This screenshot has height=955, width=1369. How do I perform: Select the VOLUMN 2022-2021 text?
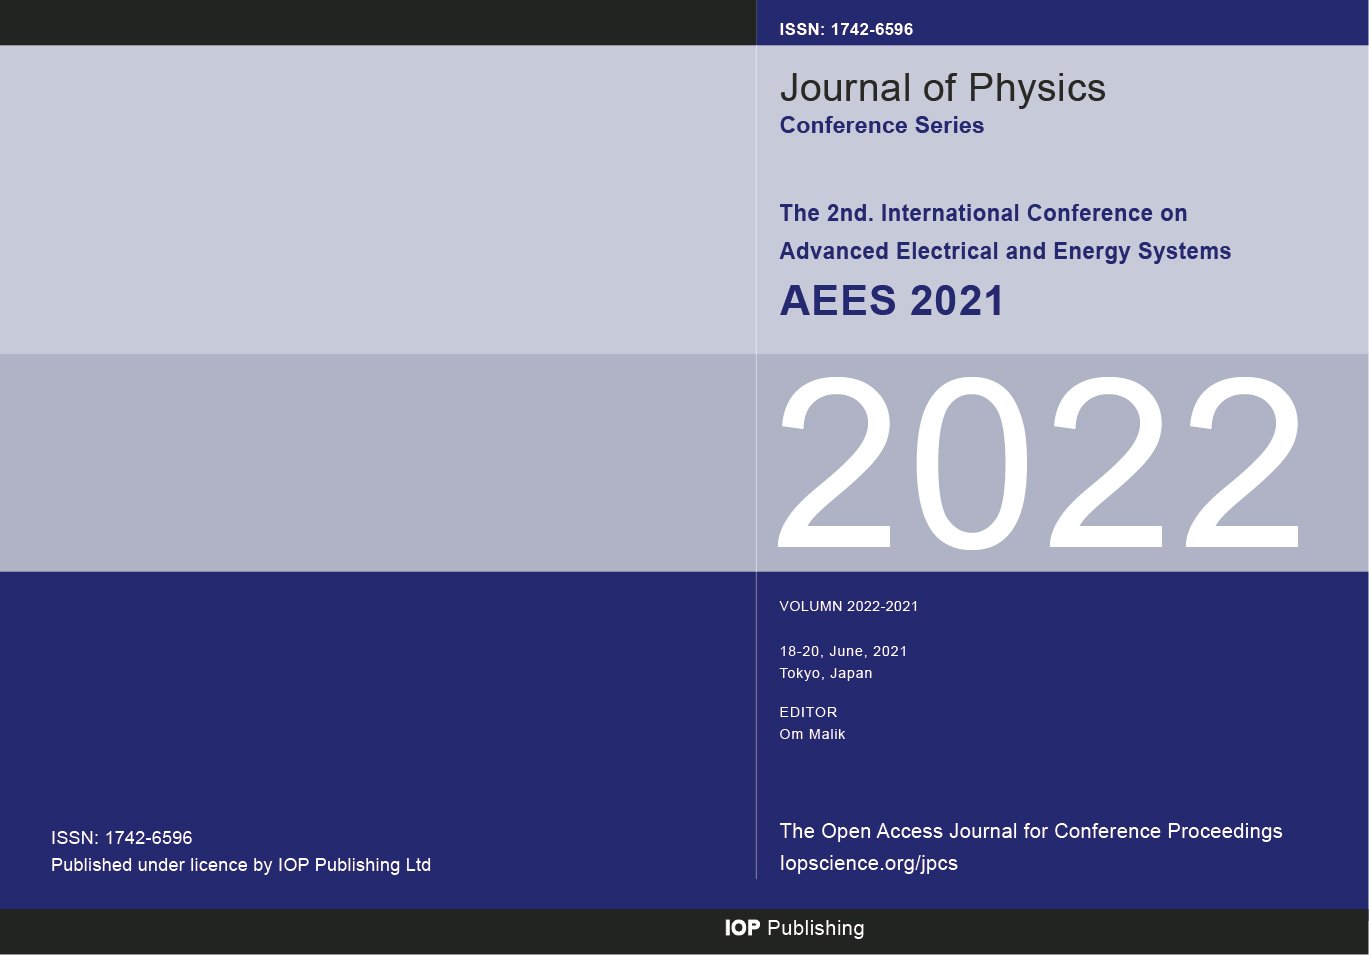point(848,606)
